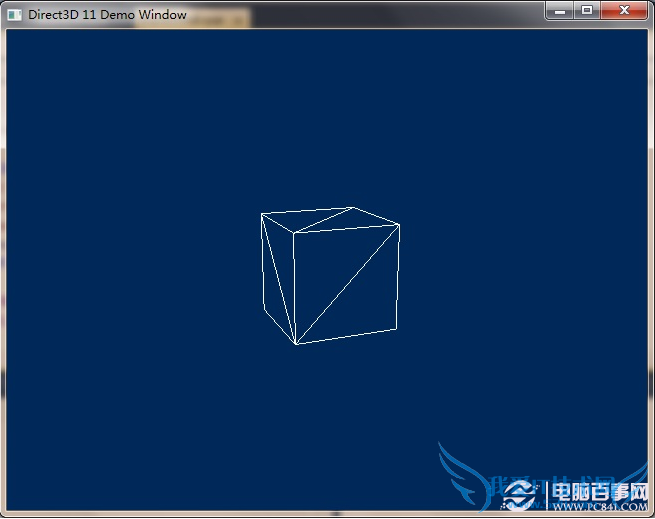Select the 'Direct3D 11 Demo Window' title text
This screenshot has height=519, width=655.
pos(107,15)
